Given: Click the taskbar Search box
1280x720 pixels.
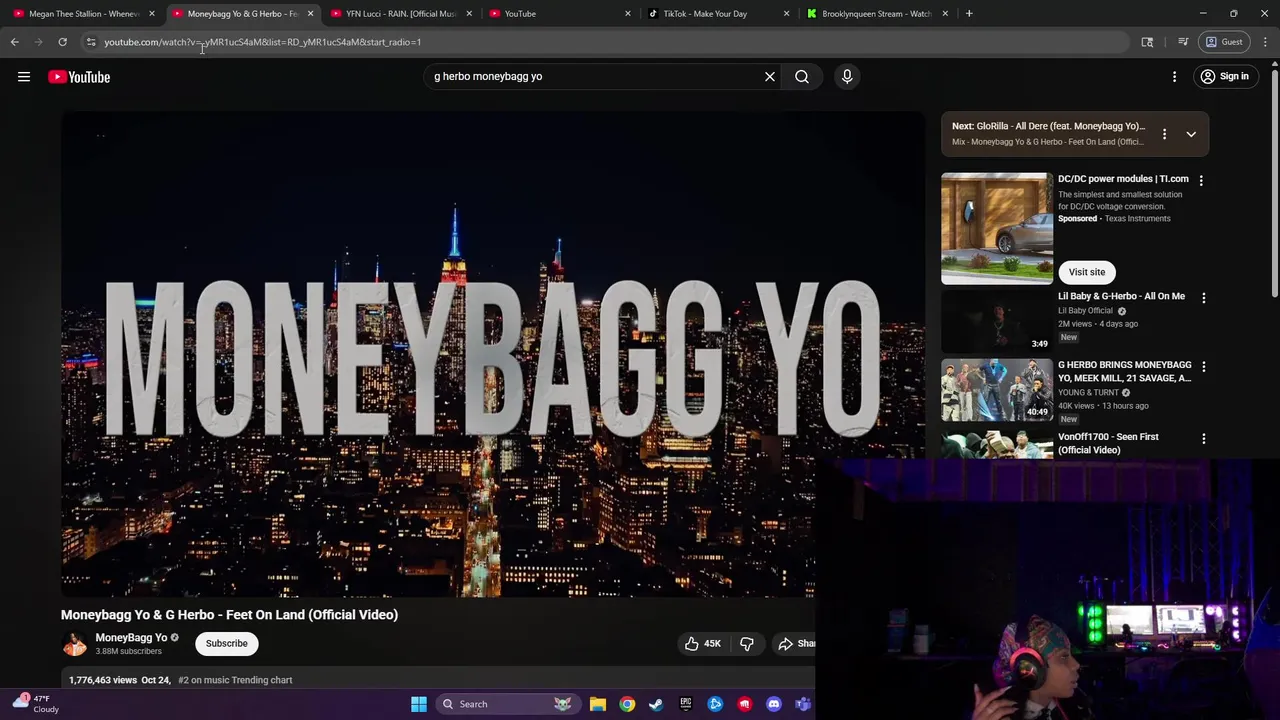Looking at the screenshot, I should [x=510, y=704].
